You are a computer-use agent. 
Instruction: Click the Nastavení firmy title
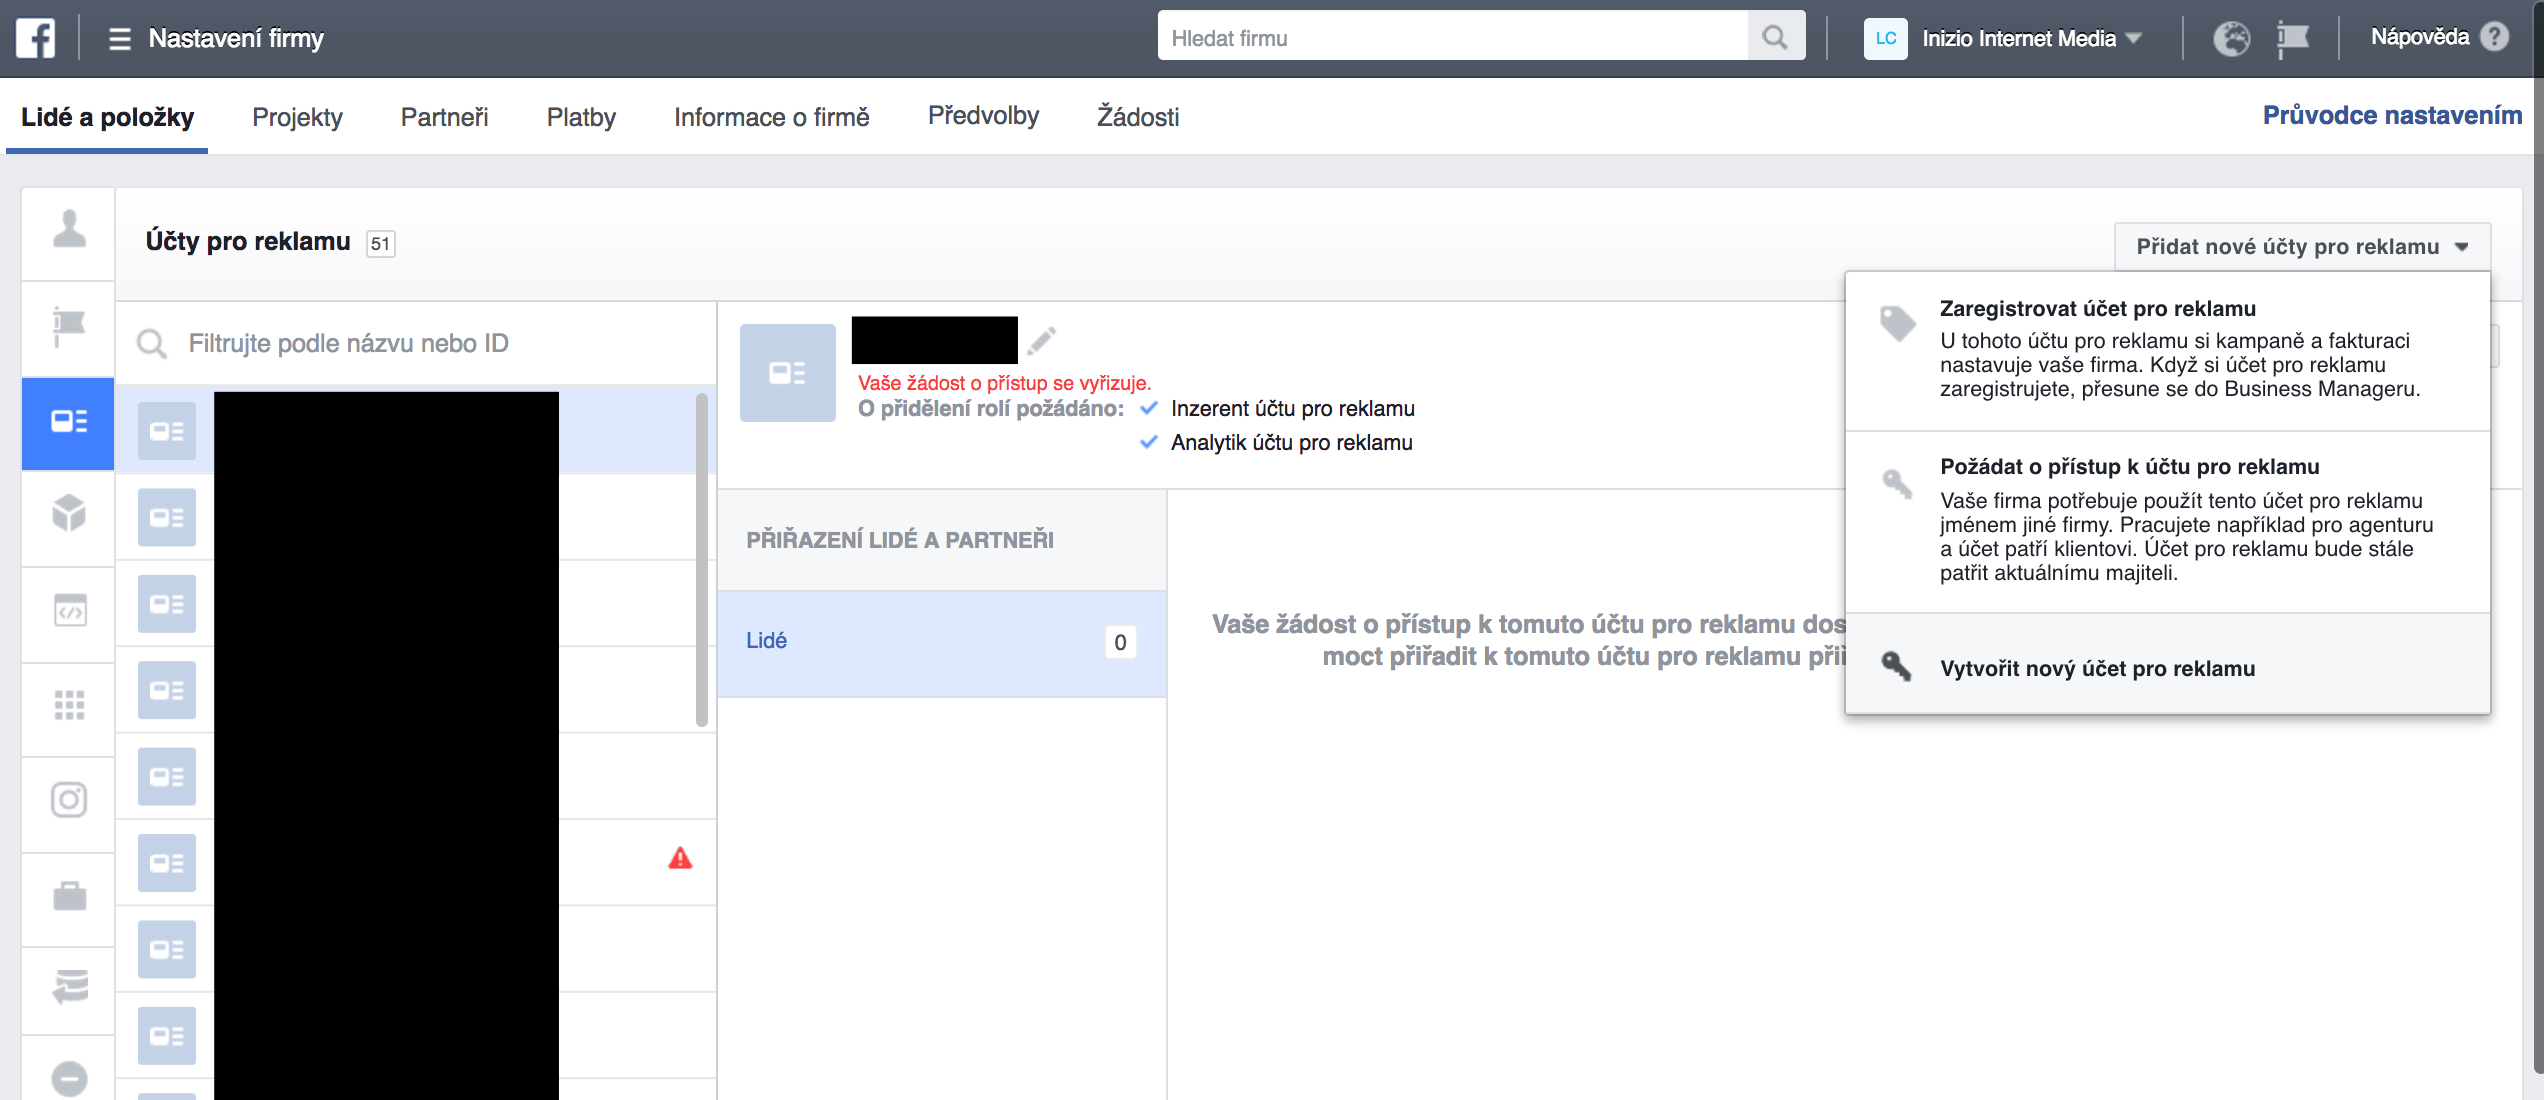(x=236, y=39)
